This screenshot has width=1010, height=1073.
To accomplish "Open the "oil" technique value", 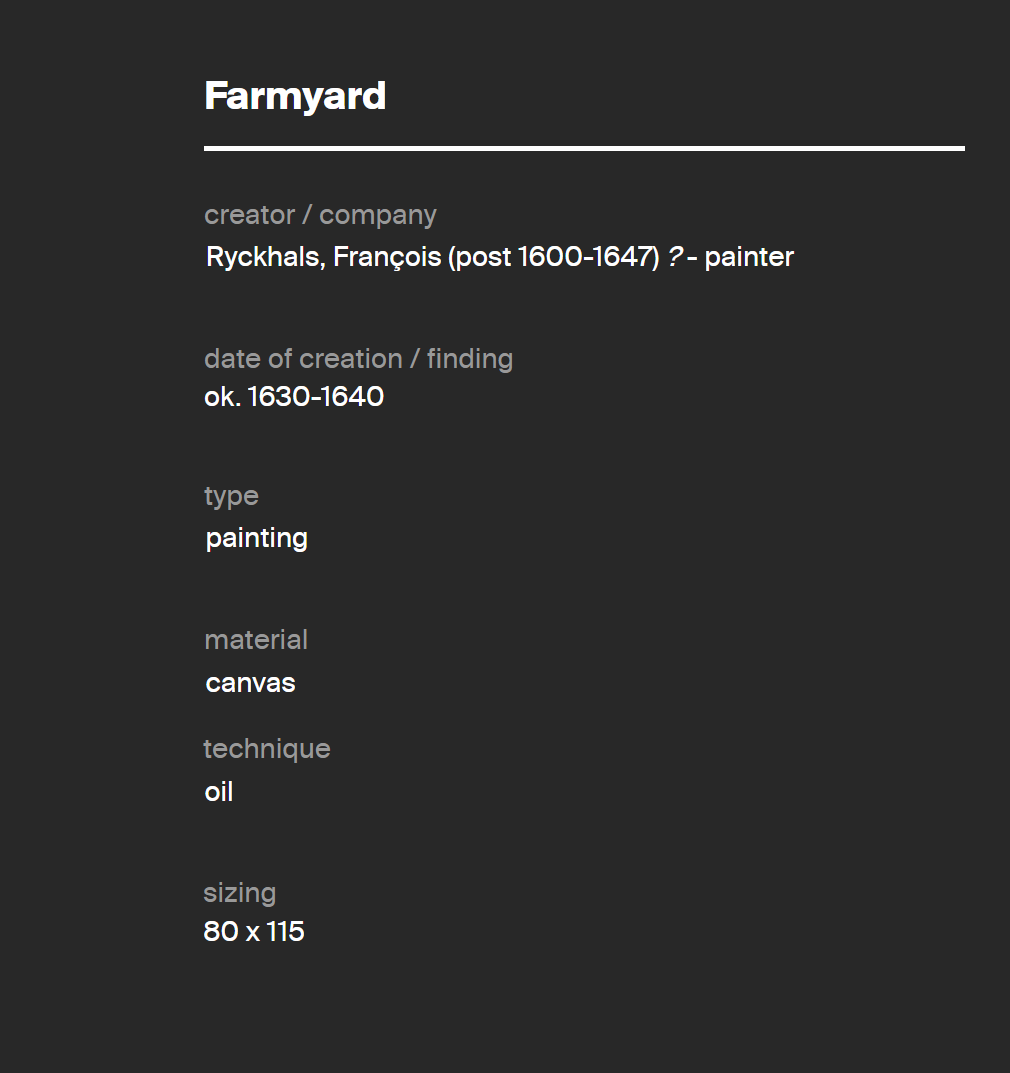I will tap(219, 792).
